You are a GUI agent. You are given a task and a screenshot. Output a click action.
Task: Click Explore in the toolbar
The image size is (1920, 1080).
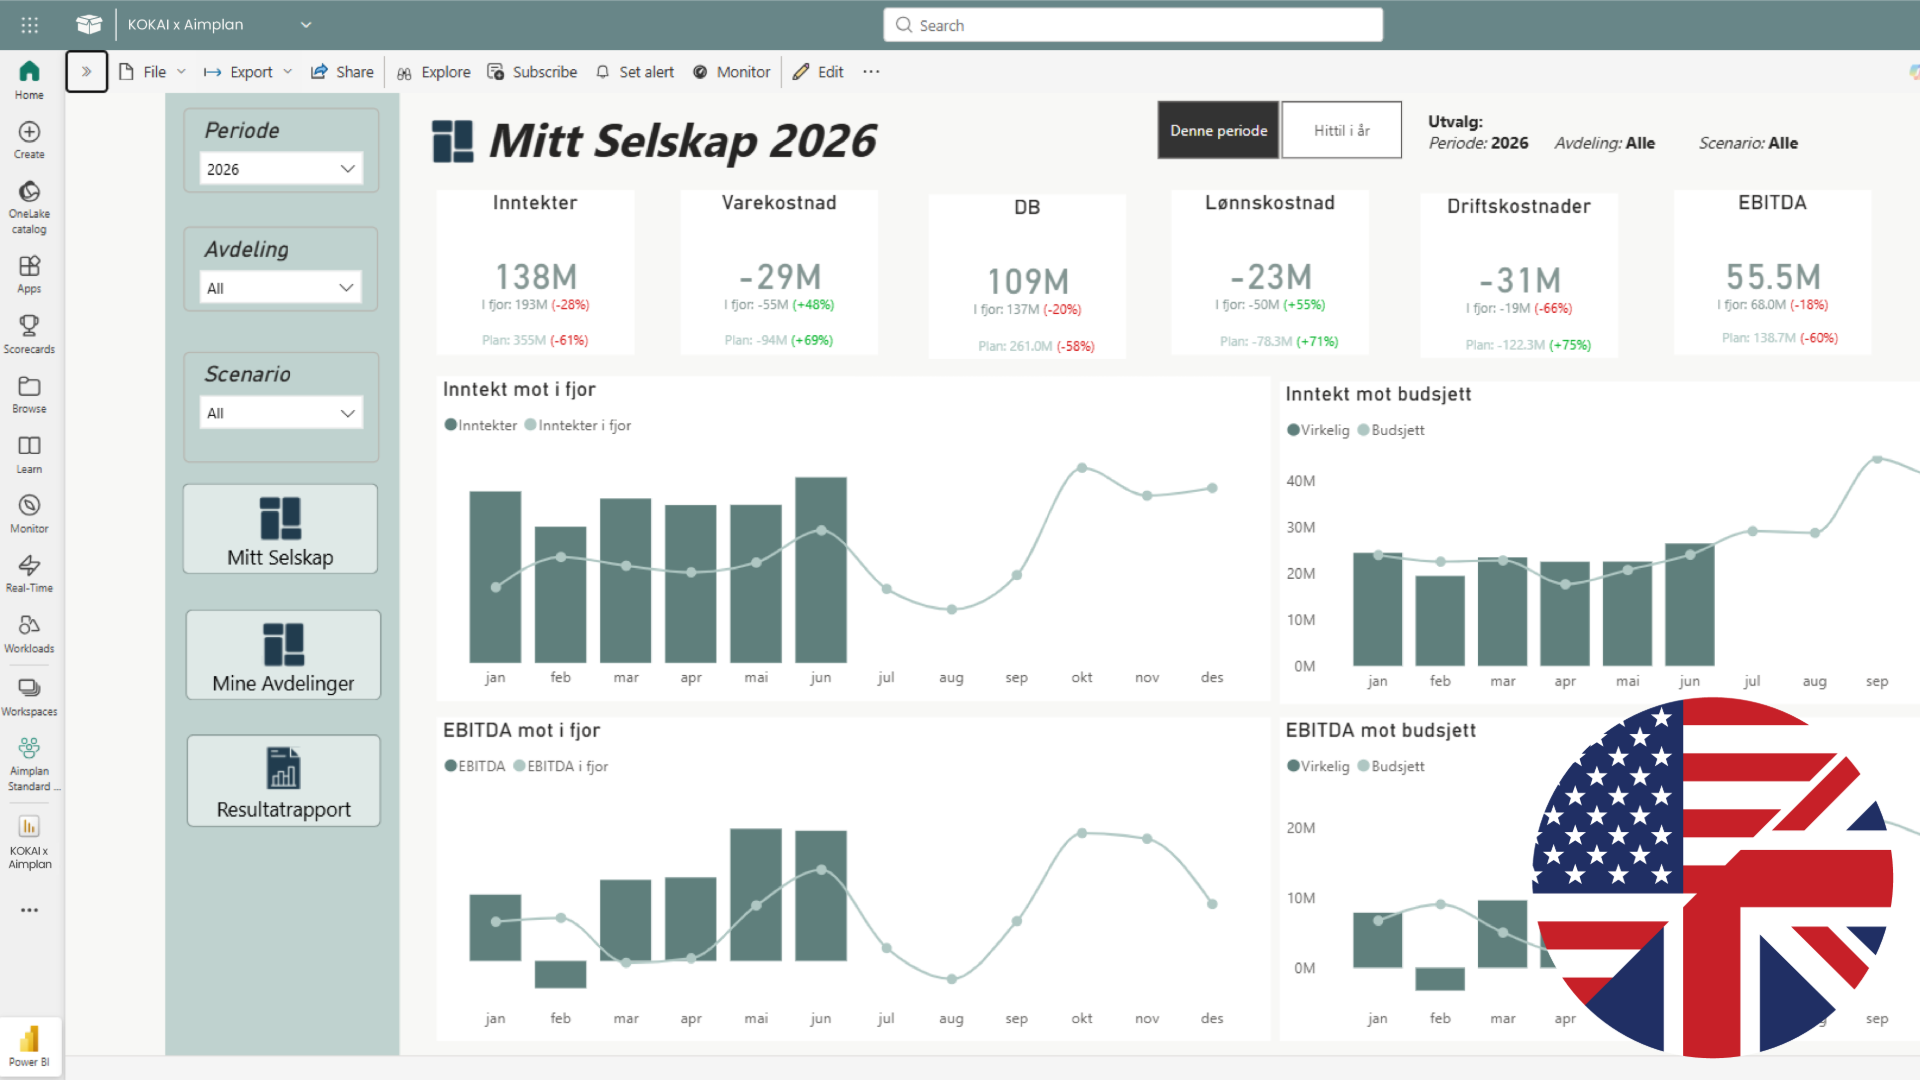click(x=434, y=72)
